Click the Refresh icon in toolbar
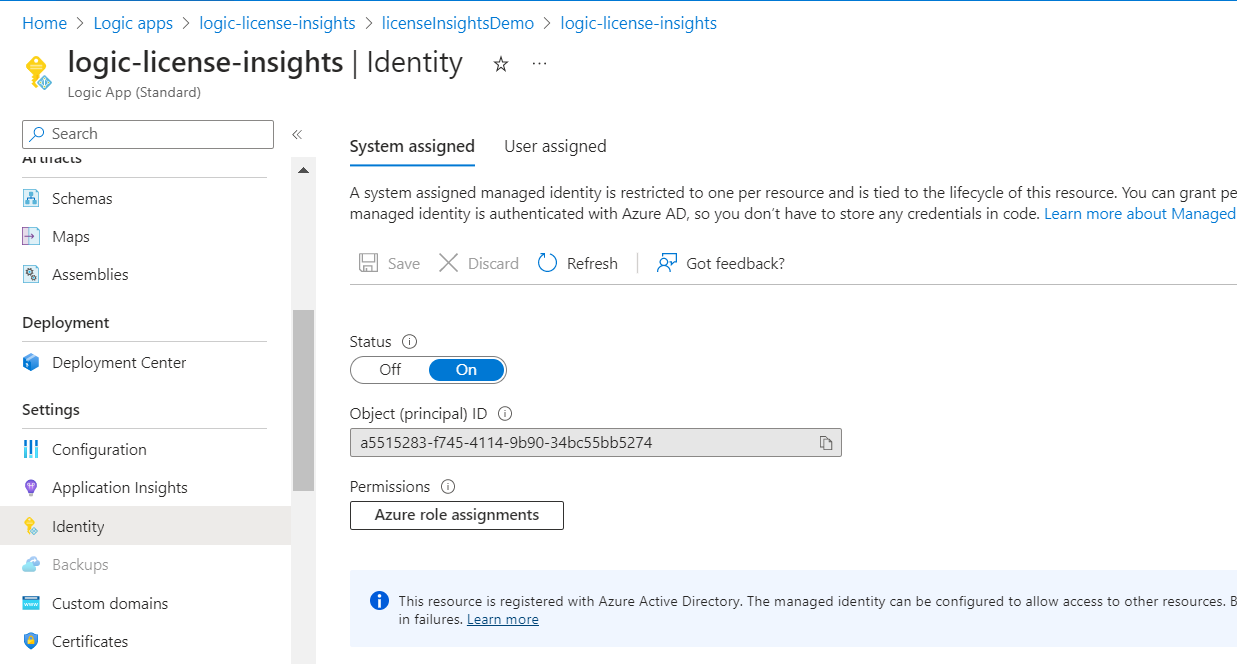The image size is (1237, 664). click(x=547, y=263)
